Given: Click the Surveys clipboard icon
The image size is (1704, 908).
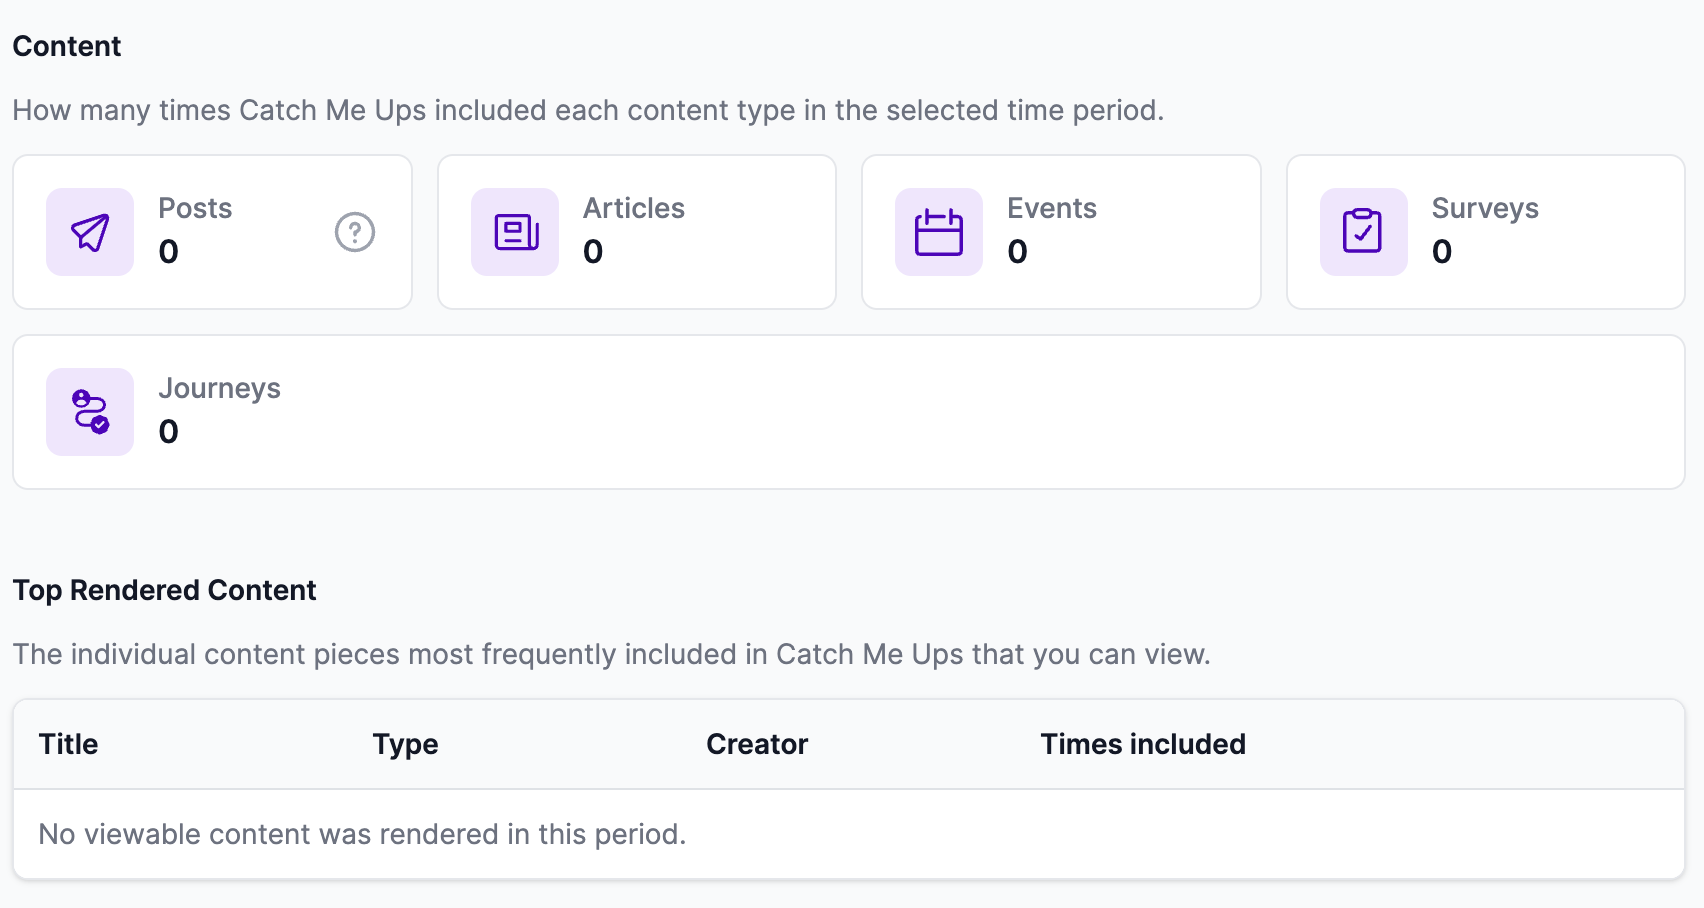Looking at the screenshot, I should click(x=1364, y=232).
